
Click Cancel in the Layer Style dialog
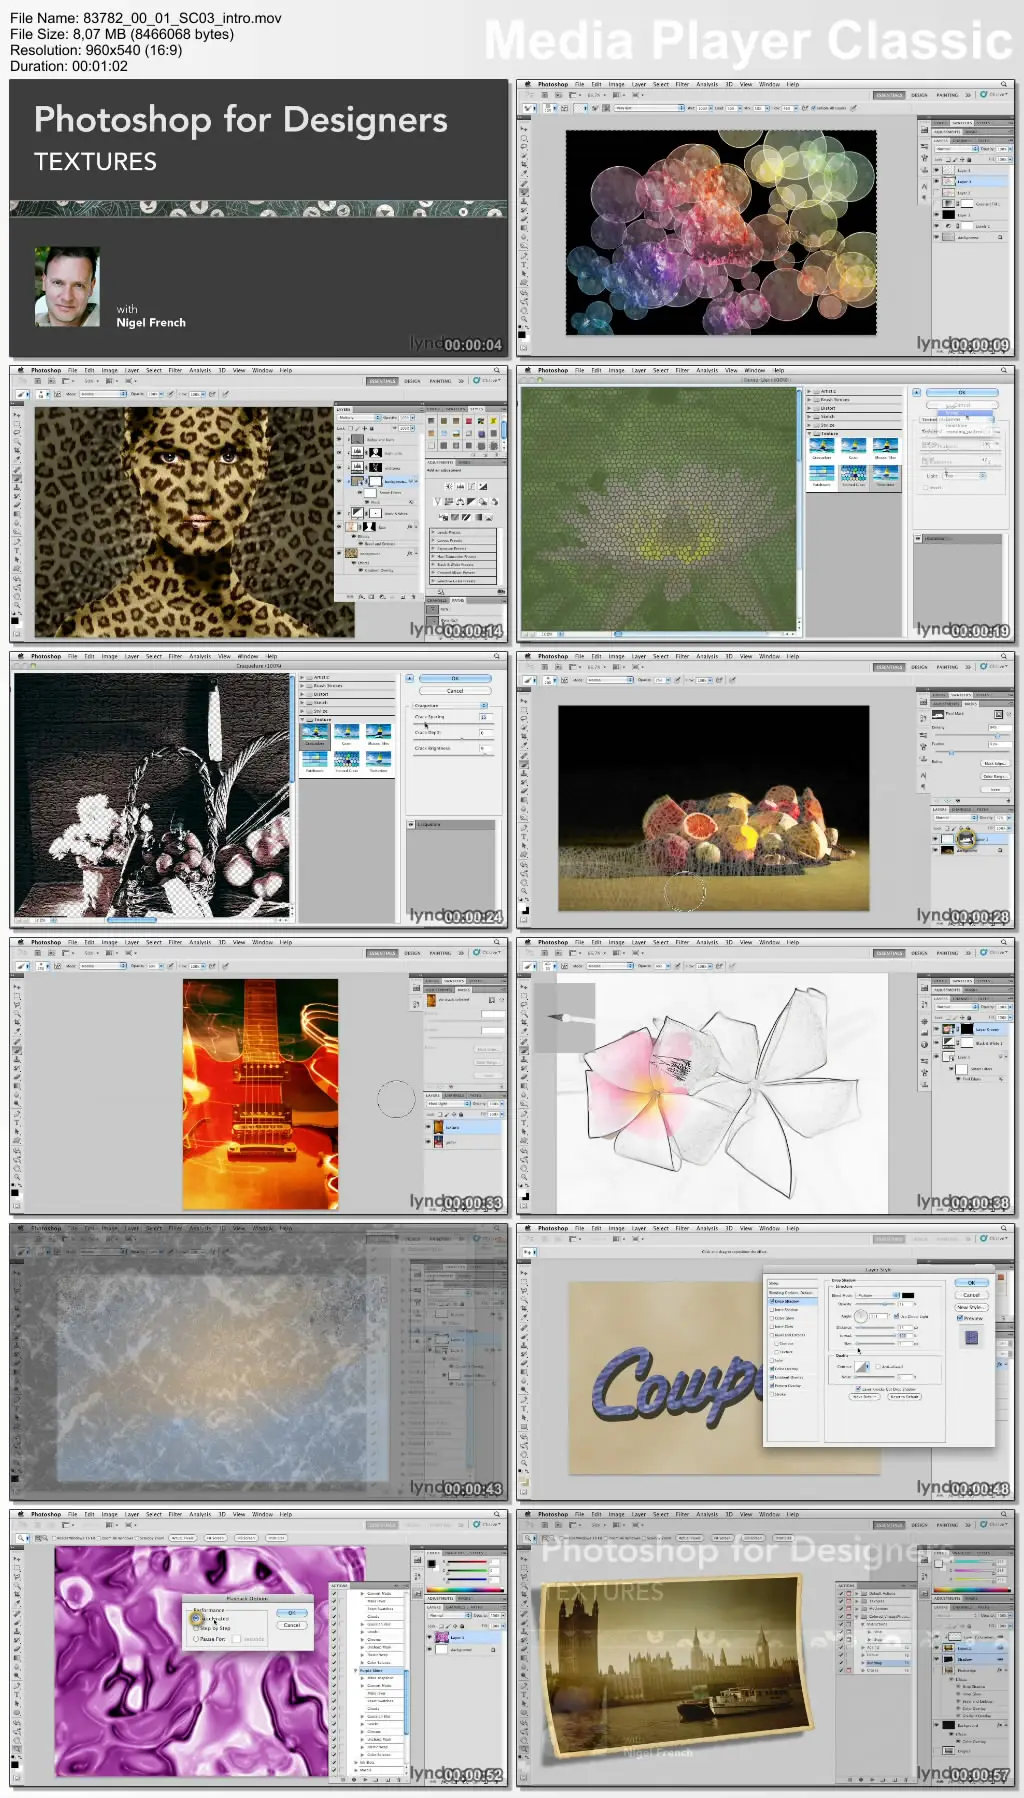(x=971, y=1295)
